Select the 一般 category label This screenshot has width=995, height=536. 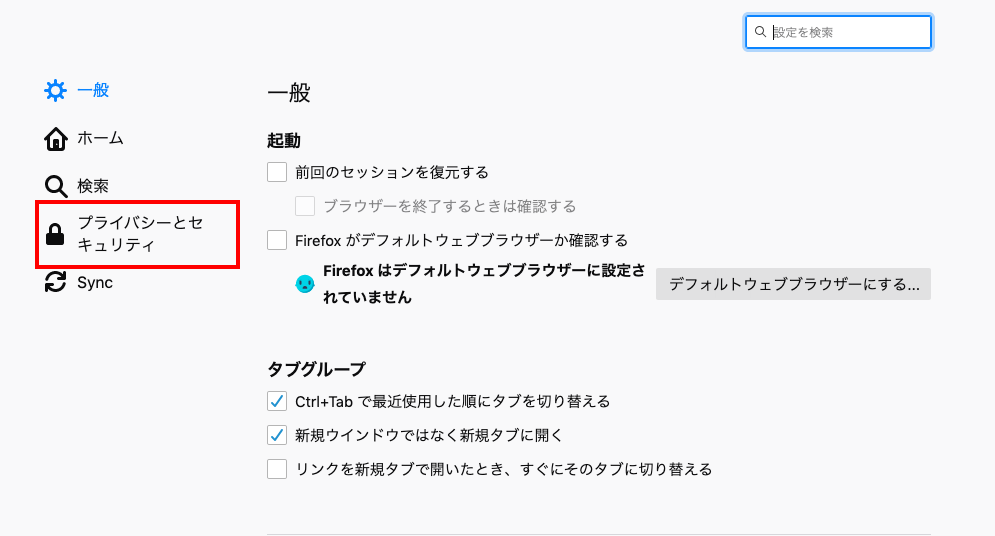point(93,91)
